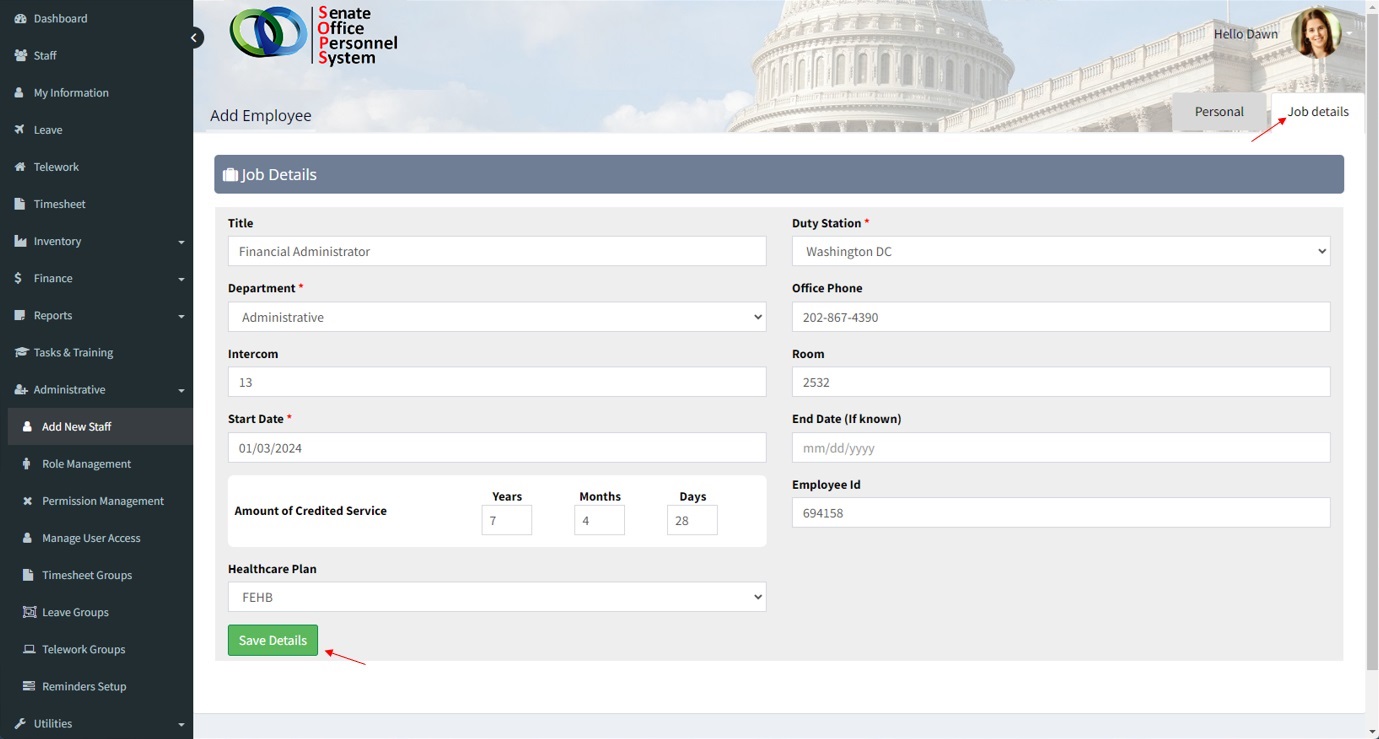The height and width of the screenshot is (739, 1379).
Task: Open the Duty Station dropdown
Action: pyautogui.click(x=1060, y=252)
